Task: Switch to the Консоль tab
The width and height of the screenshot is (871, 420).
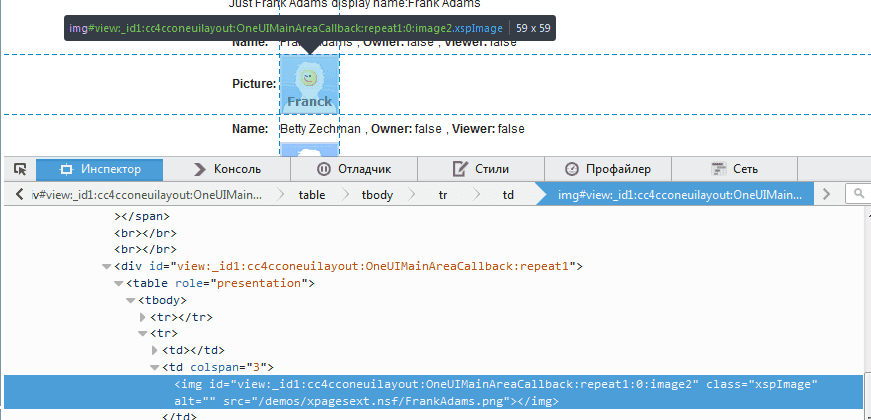Action: pyautogui.click(x=228, y=169)
